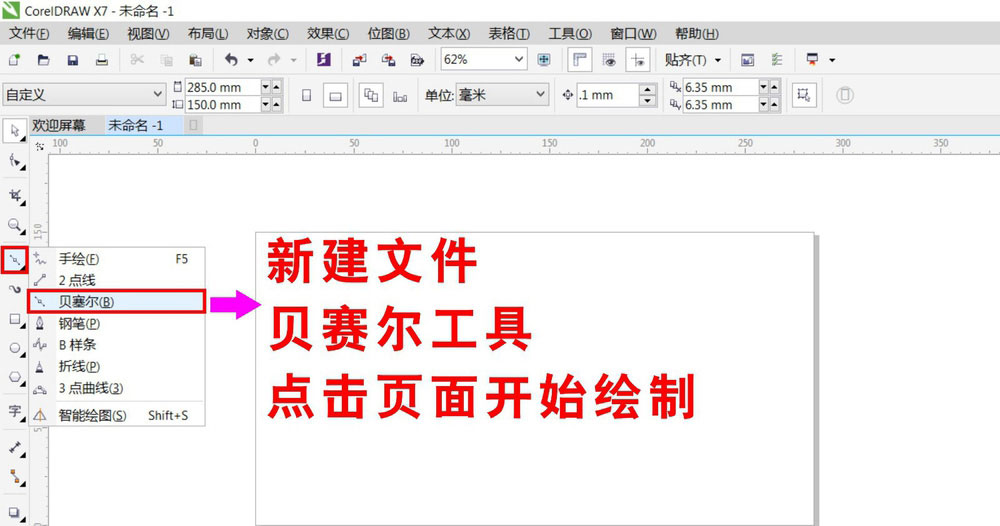
Task: Set page to landscape orientation
Action: click(335, 96)
